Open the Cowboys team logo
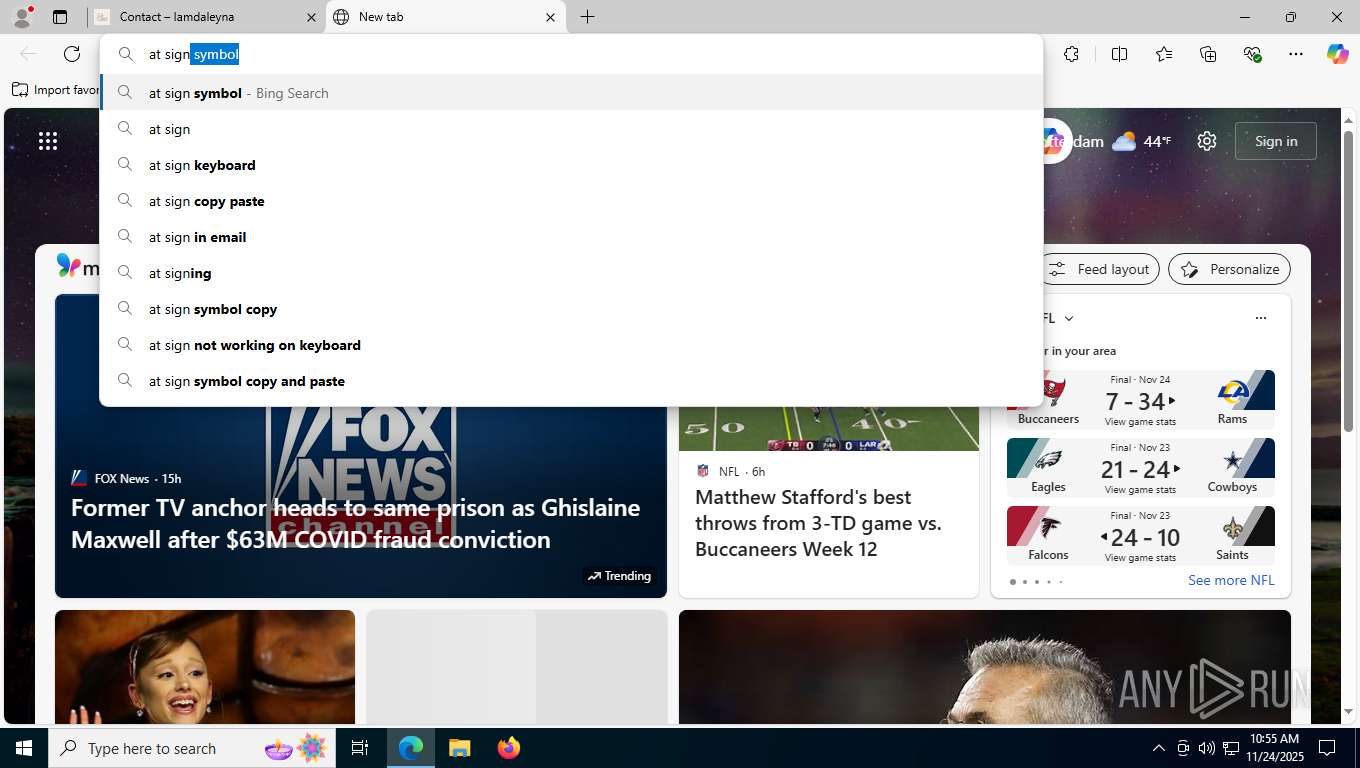This screenshot has height=768, width=1360. pos(1233,461)
